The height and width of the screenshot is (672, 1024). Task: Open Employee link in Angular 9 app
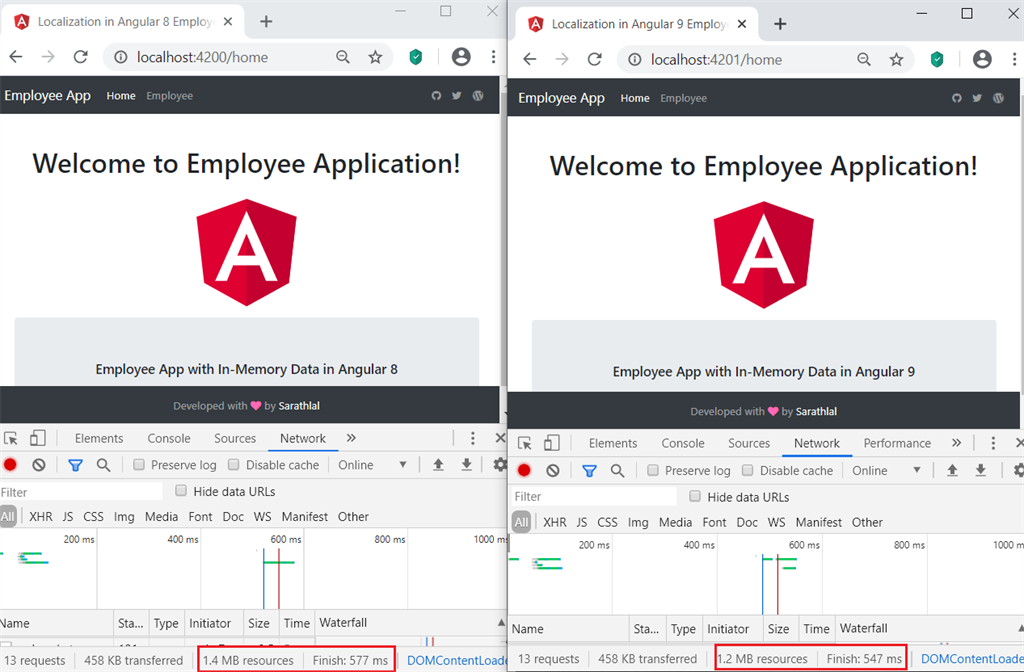[x=683, y=98]
